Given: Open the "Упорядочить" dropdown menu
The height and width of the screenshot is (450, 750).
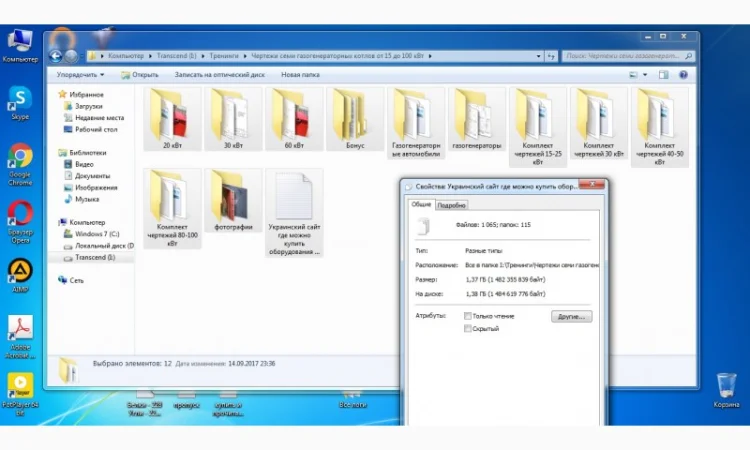Looking at the screenshot, I should [x=81, y=74].
